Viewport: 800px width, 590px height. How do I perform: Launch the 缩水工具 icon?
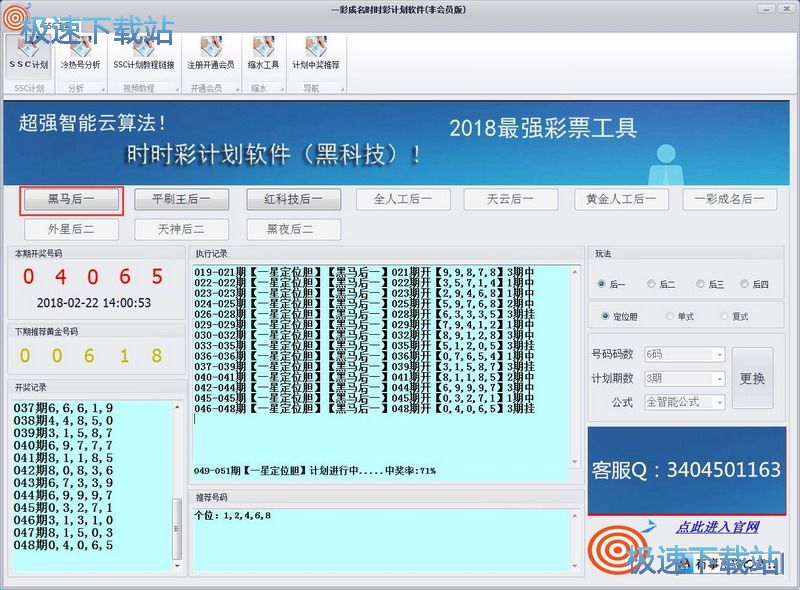[x=264, y=52]
